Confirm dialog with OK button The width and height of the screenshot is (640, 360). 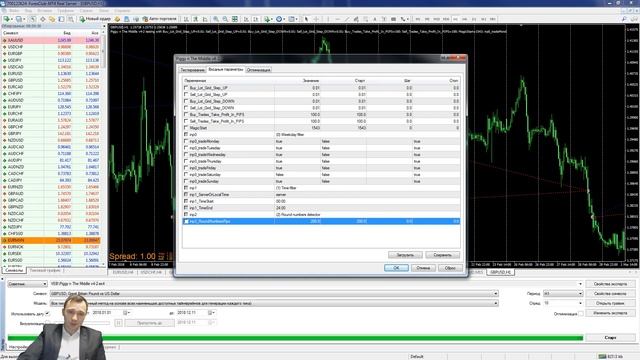click(396, 268)
